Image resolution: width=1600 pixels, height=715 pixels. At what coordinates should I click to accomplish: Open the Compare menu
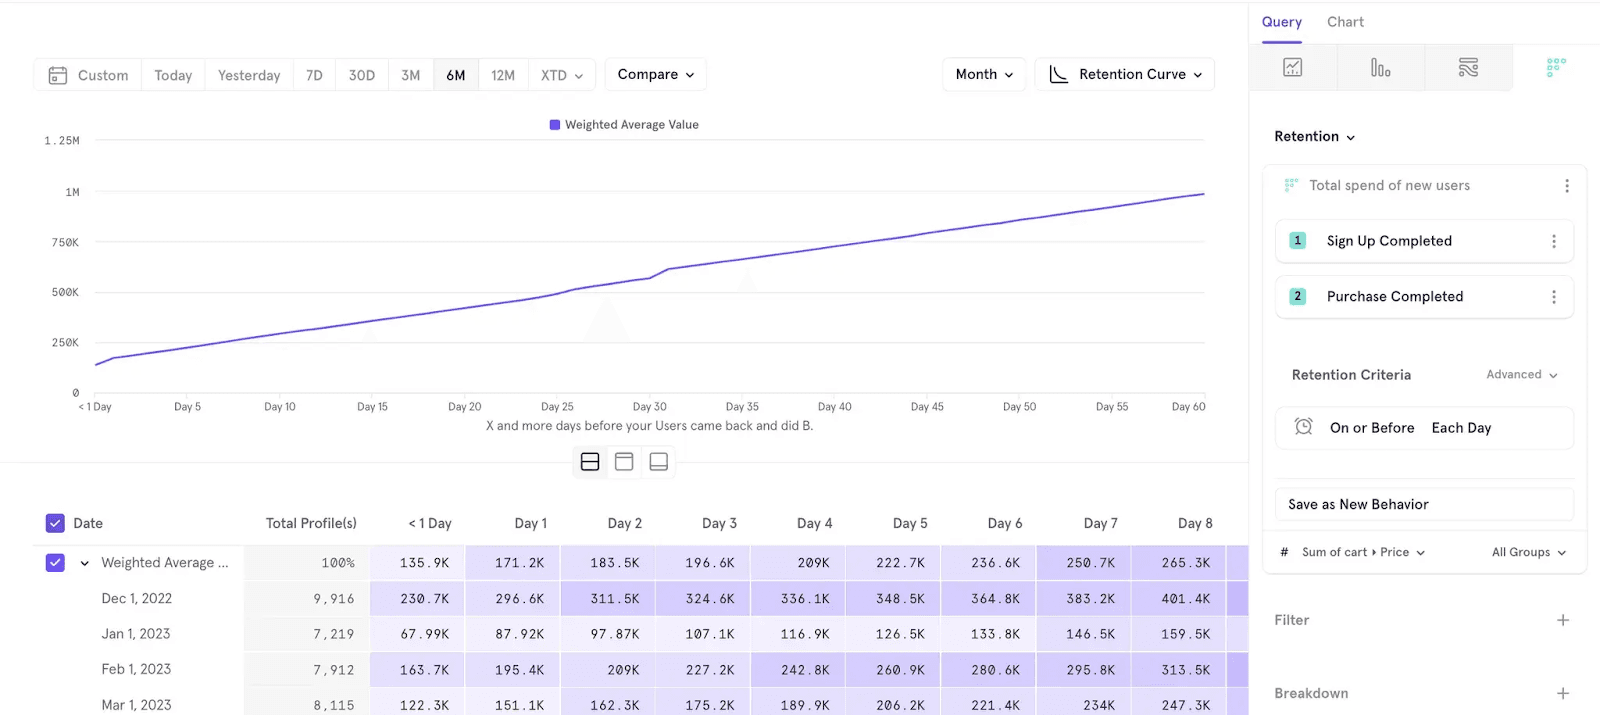[x=655, y=75]
